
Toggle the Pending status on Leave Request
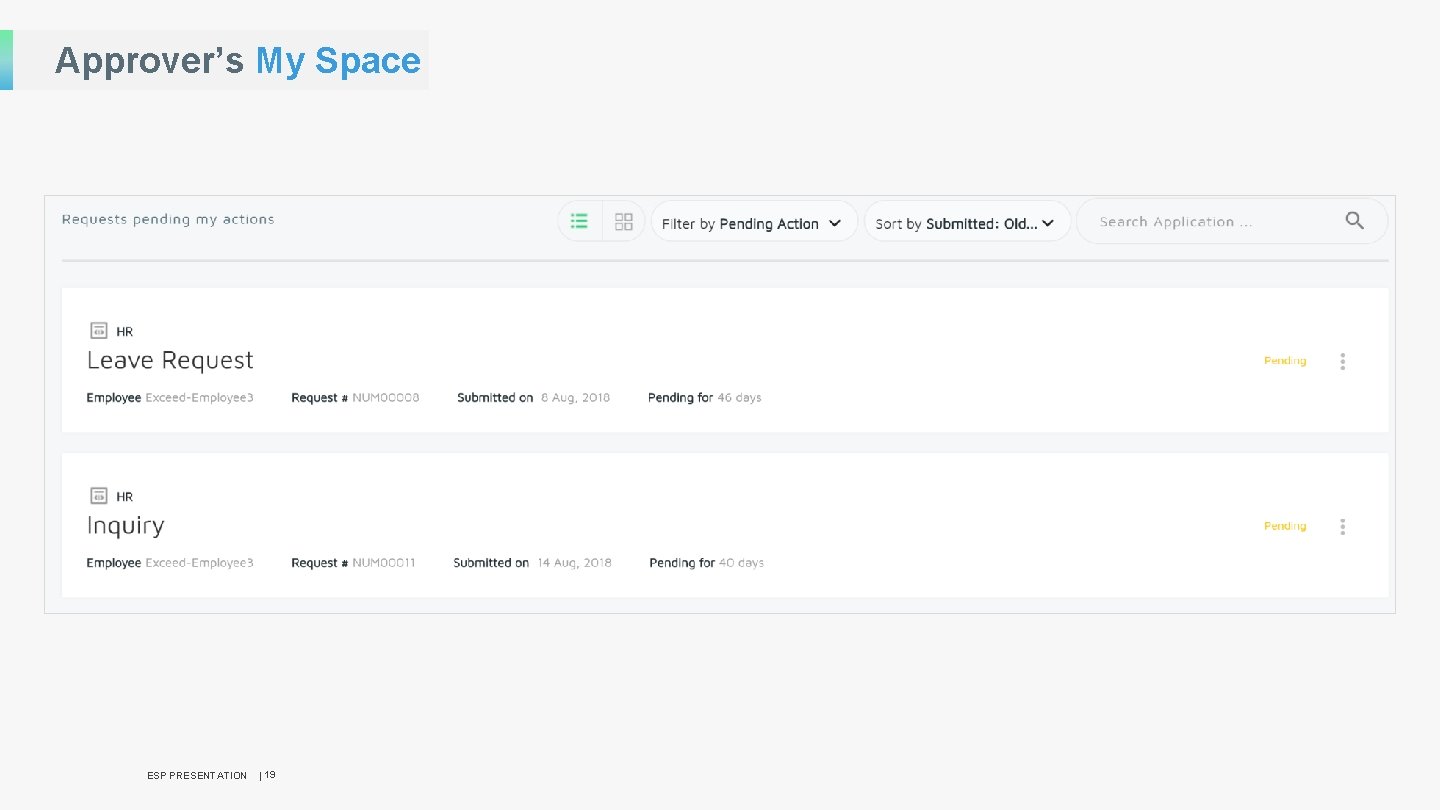[1284, 361]
